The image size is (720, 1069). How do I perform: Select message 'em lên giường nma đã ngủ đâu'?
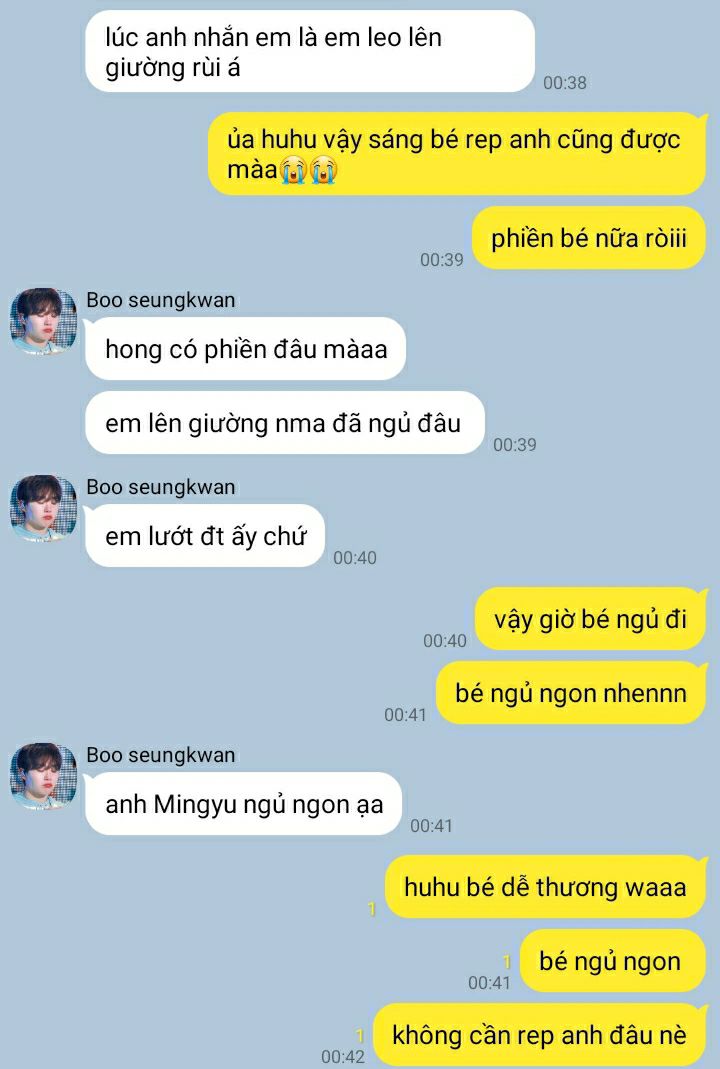pos(284,423)
